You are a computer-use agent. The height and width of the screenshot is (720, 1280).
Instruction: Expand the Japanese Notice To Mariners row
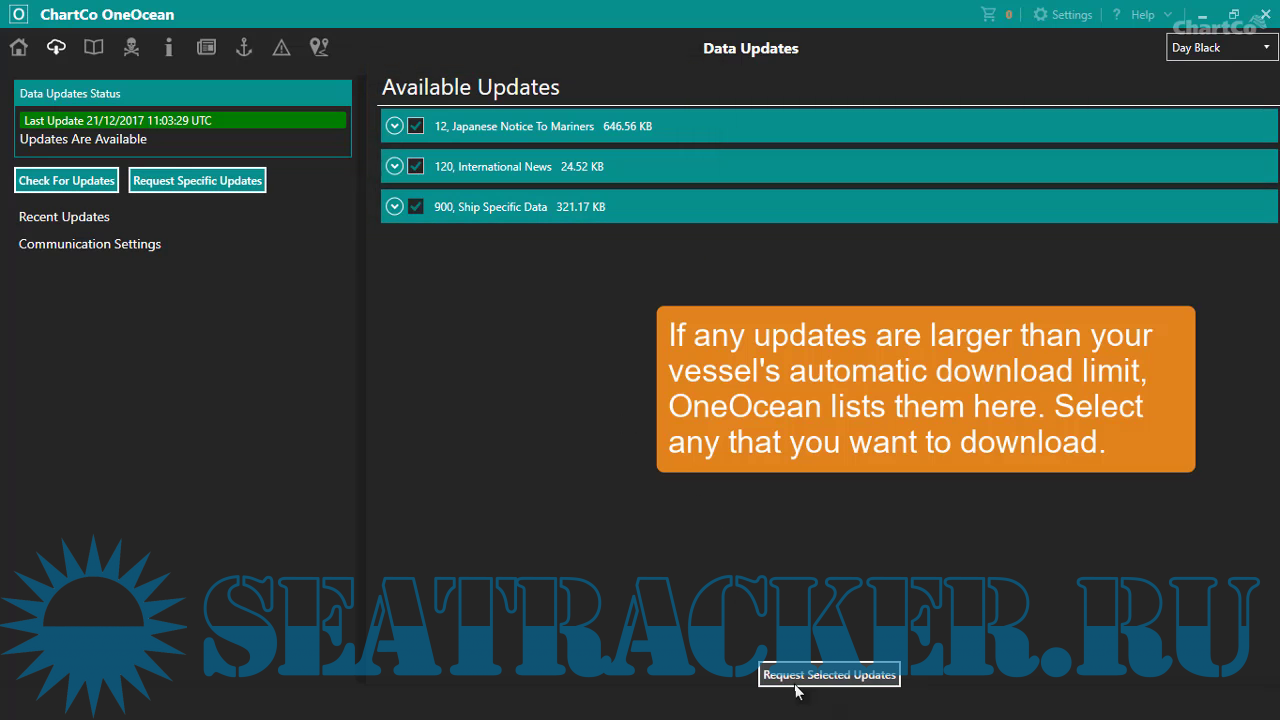click(394, 126)
